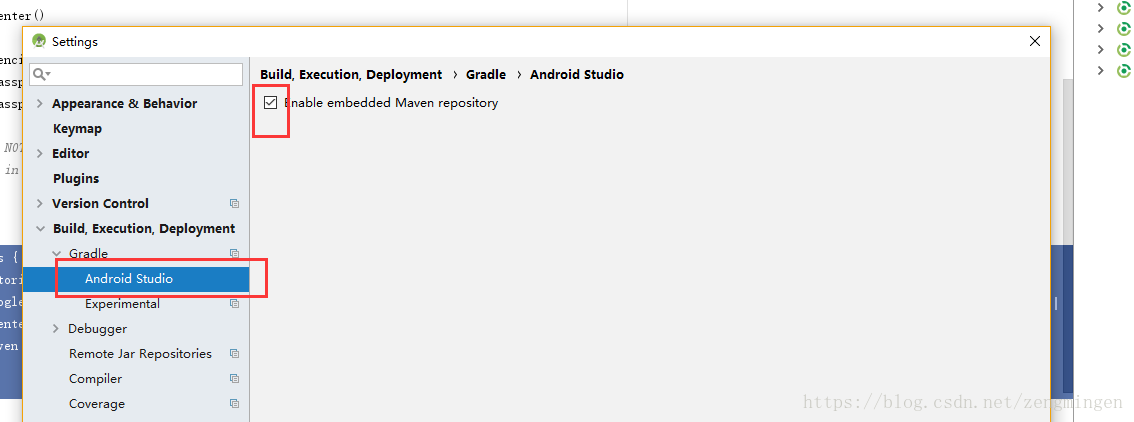The width and height of the screenshot is (1134, 422).
Task: Click the Gradle breadcrumb
Action: (486, 74)
